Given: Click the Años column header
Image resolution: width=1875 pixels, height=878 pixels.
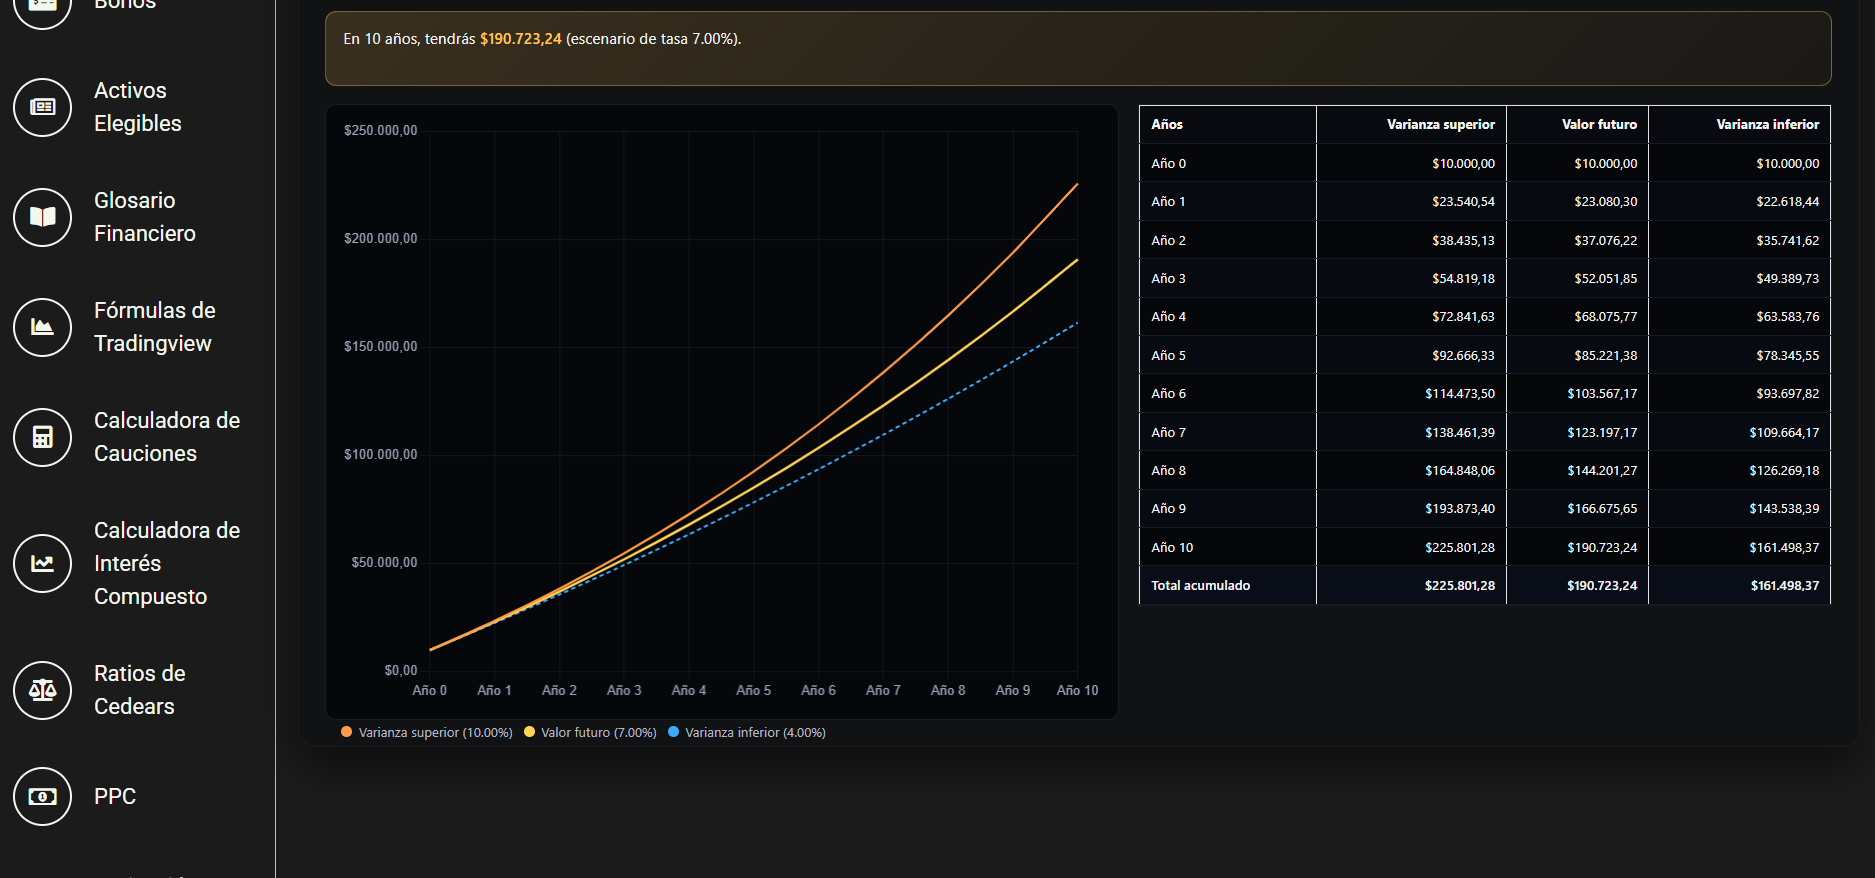Looking at the screenshot, I should 1167,125.
